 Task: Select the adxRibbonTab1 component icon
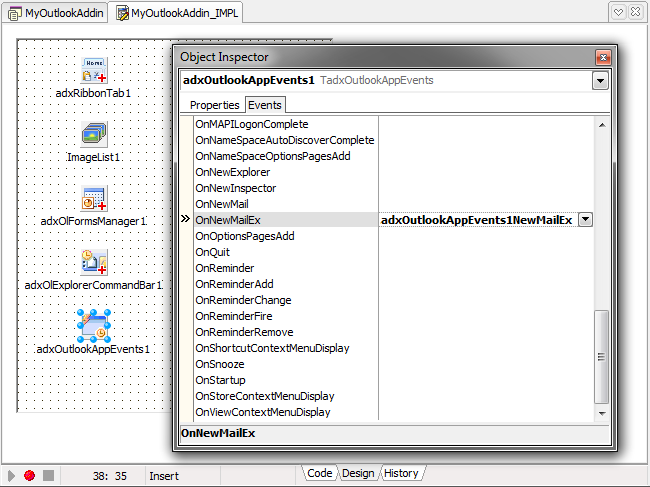pyautogui.click(x=94, y=70)
